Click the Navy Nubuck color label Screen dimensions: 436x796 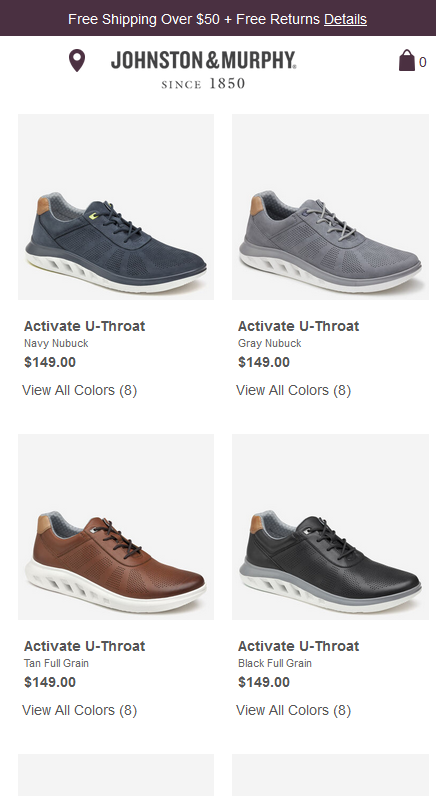tap(56, 343)
